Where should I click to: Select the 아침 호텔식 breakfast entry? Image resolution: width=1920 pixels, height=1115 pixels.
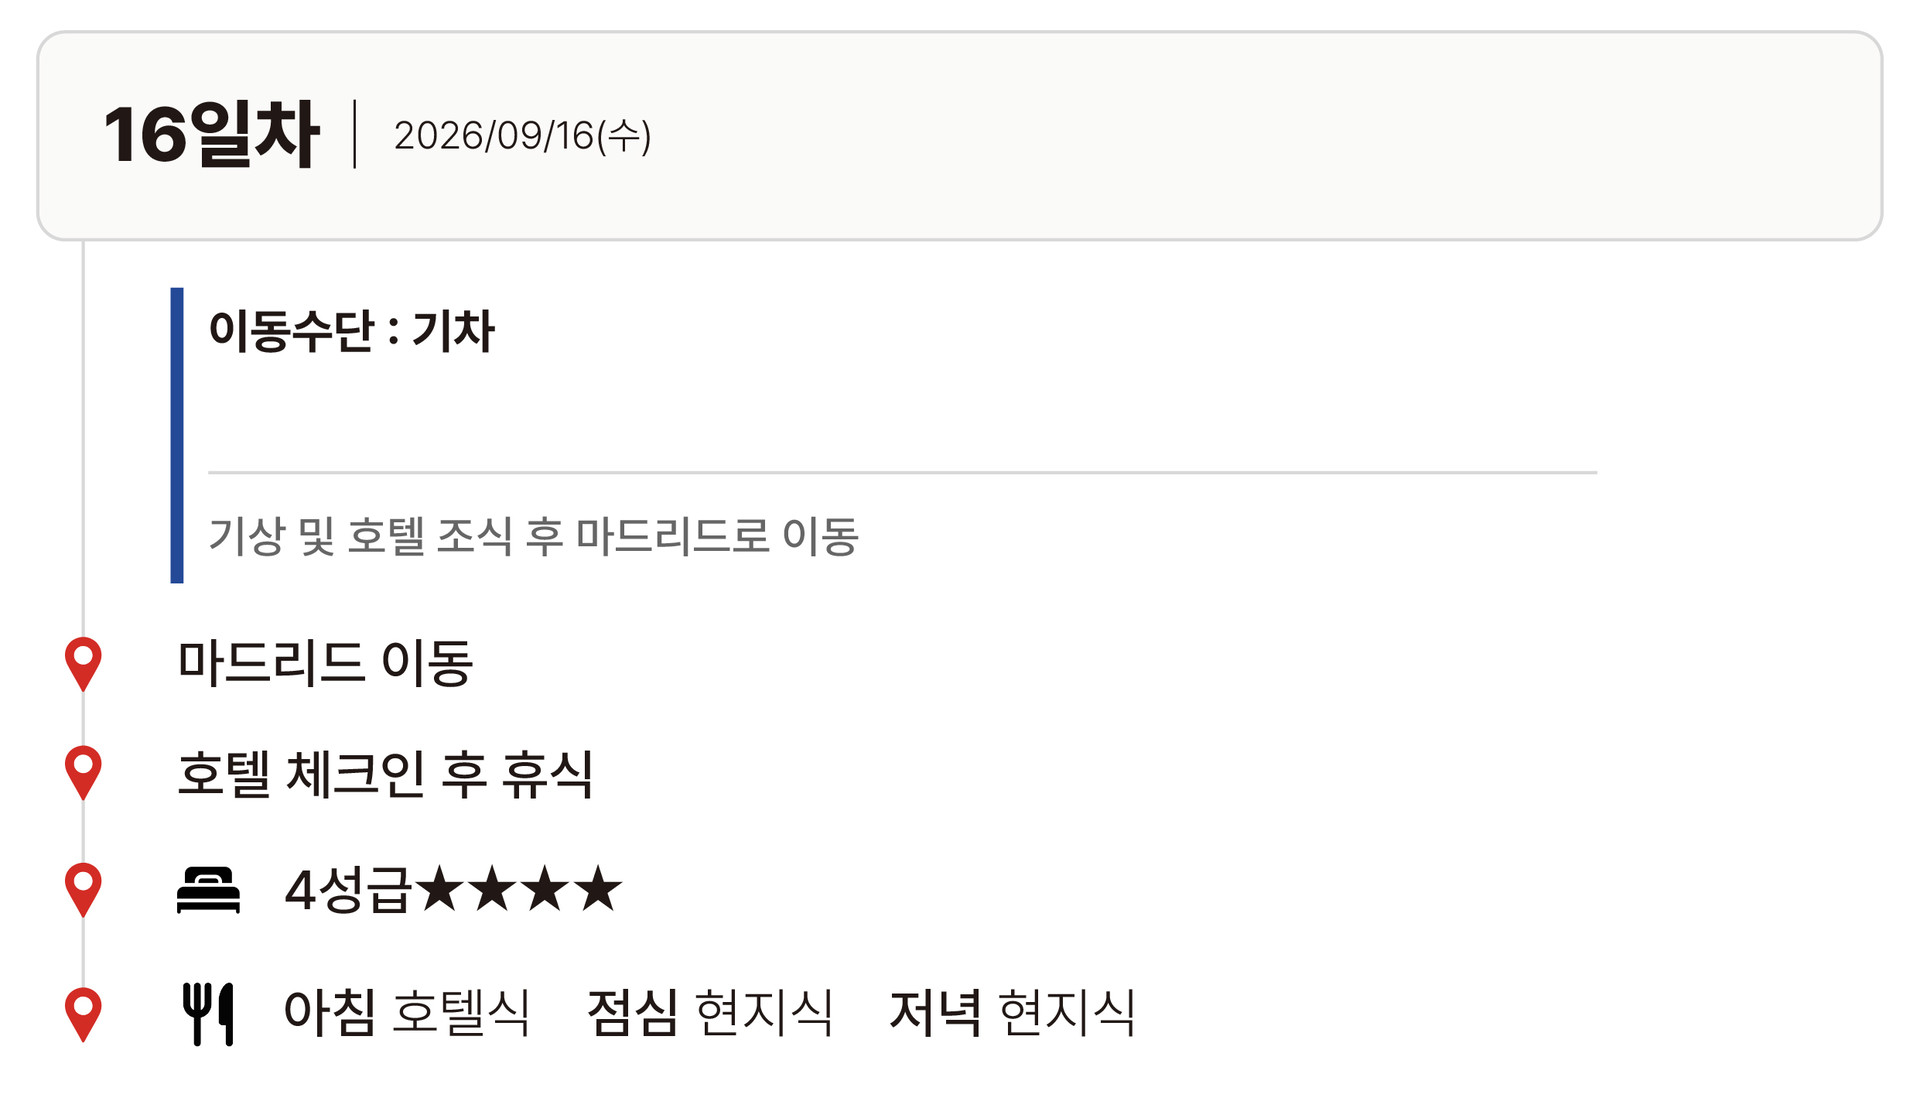point(407,1012)
